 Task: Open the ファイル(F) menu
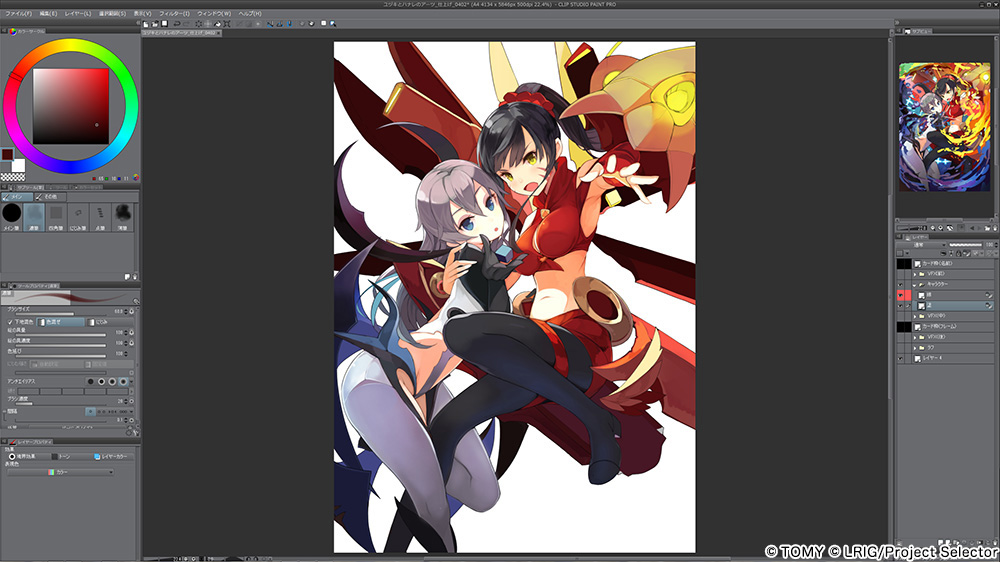pos(18,13)
